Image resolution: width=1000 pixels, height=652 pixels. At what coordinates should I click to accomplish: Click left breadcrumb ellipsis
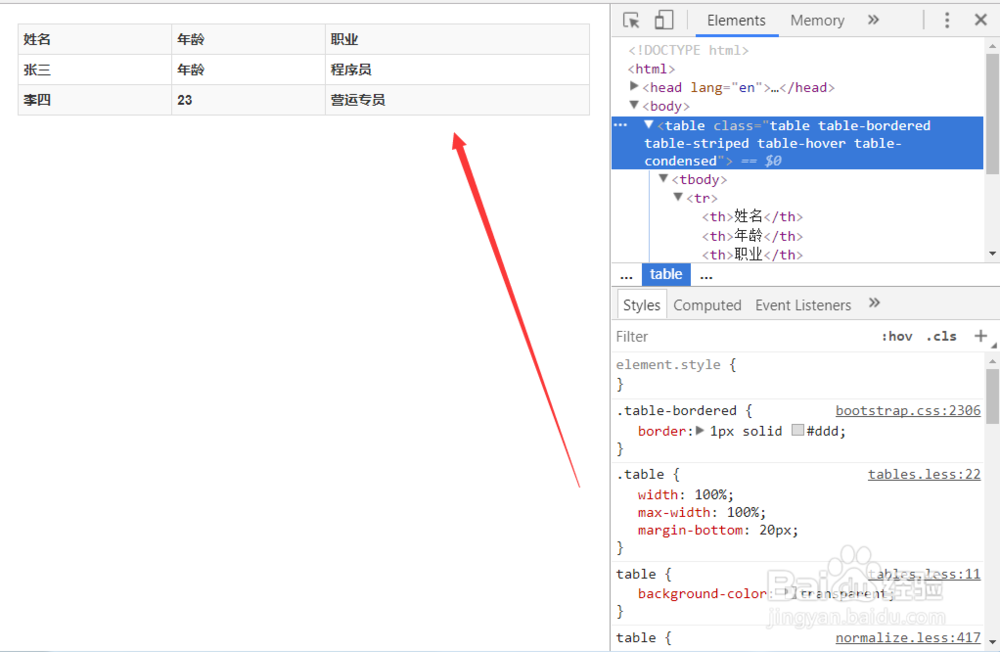click(x=626, y=276)
